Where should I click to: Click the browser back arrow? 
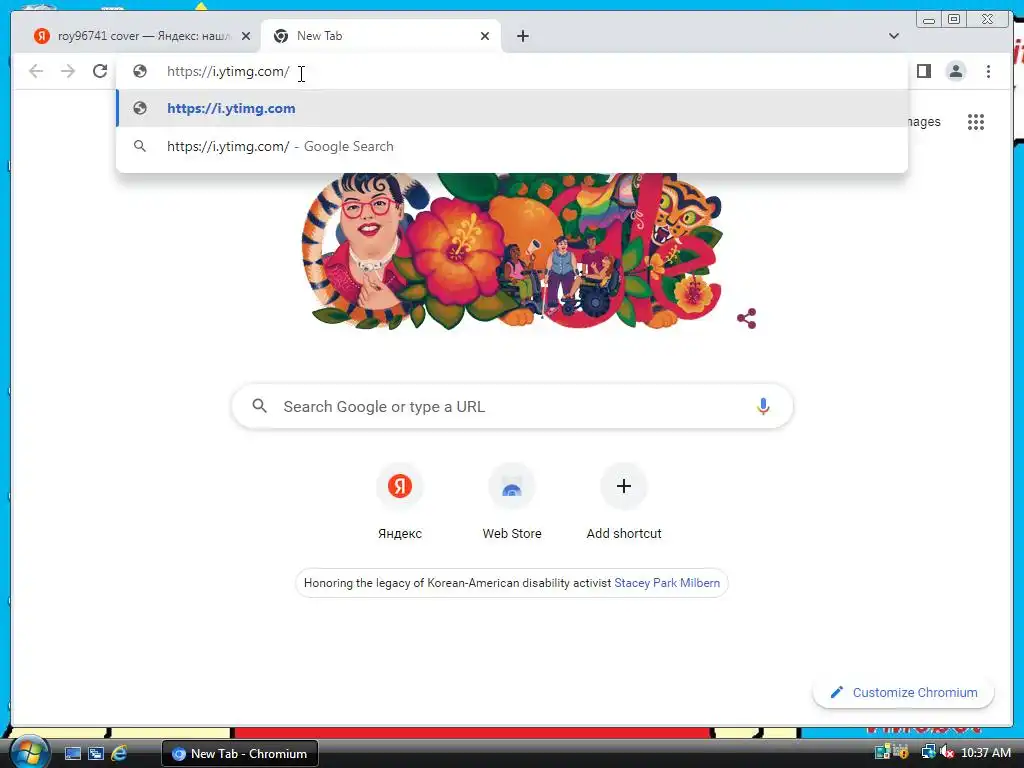click(36, 71)
